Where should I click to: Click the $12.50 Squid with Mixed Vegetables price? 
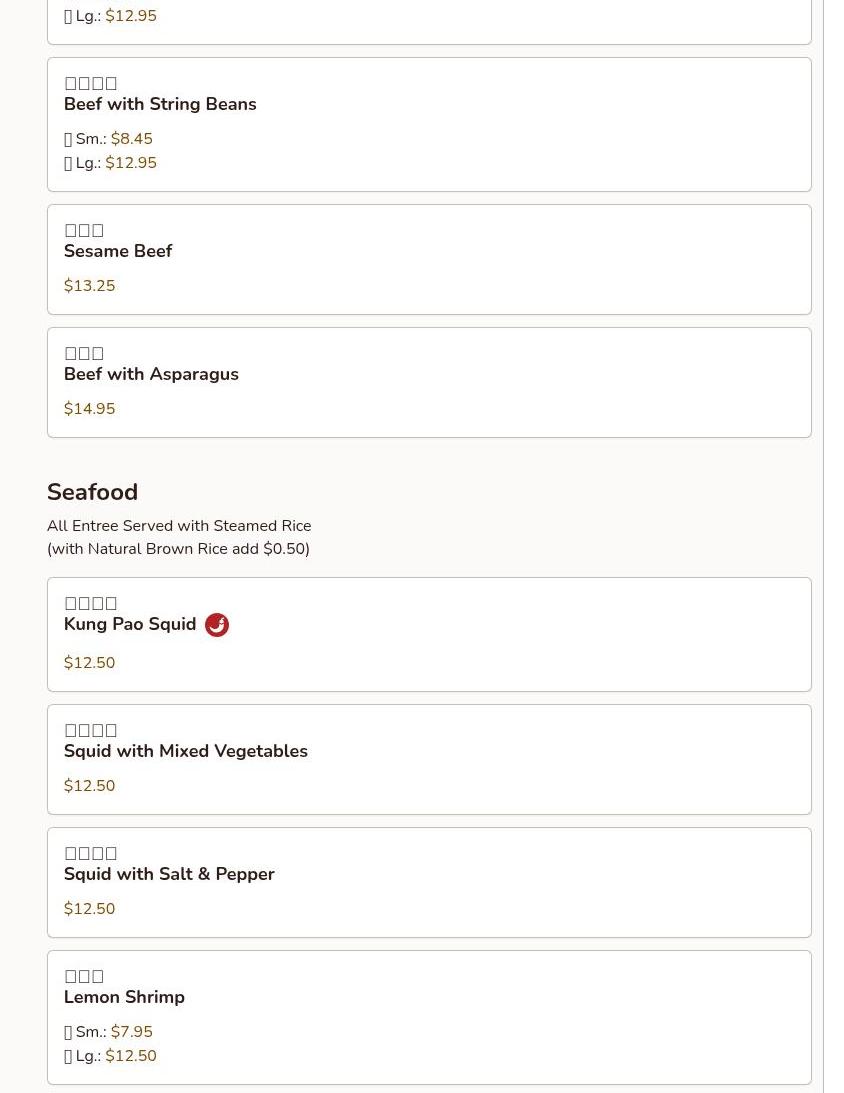pyautogui.click(x=89, y=786)
